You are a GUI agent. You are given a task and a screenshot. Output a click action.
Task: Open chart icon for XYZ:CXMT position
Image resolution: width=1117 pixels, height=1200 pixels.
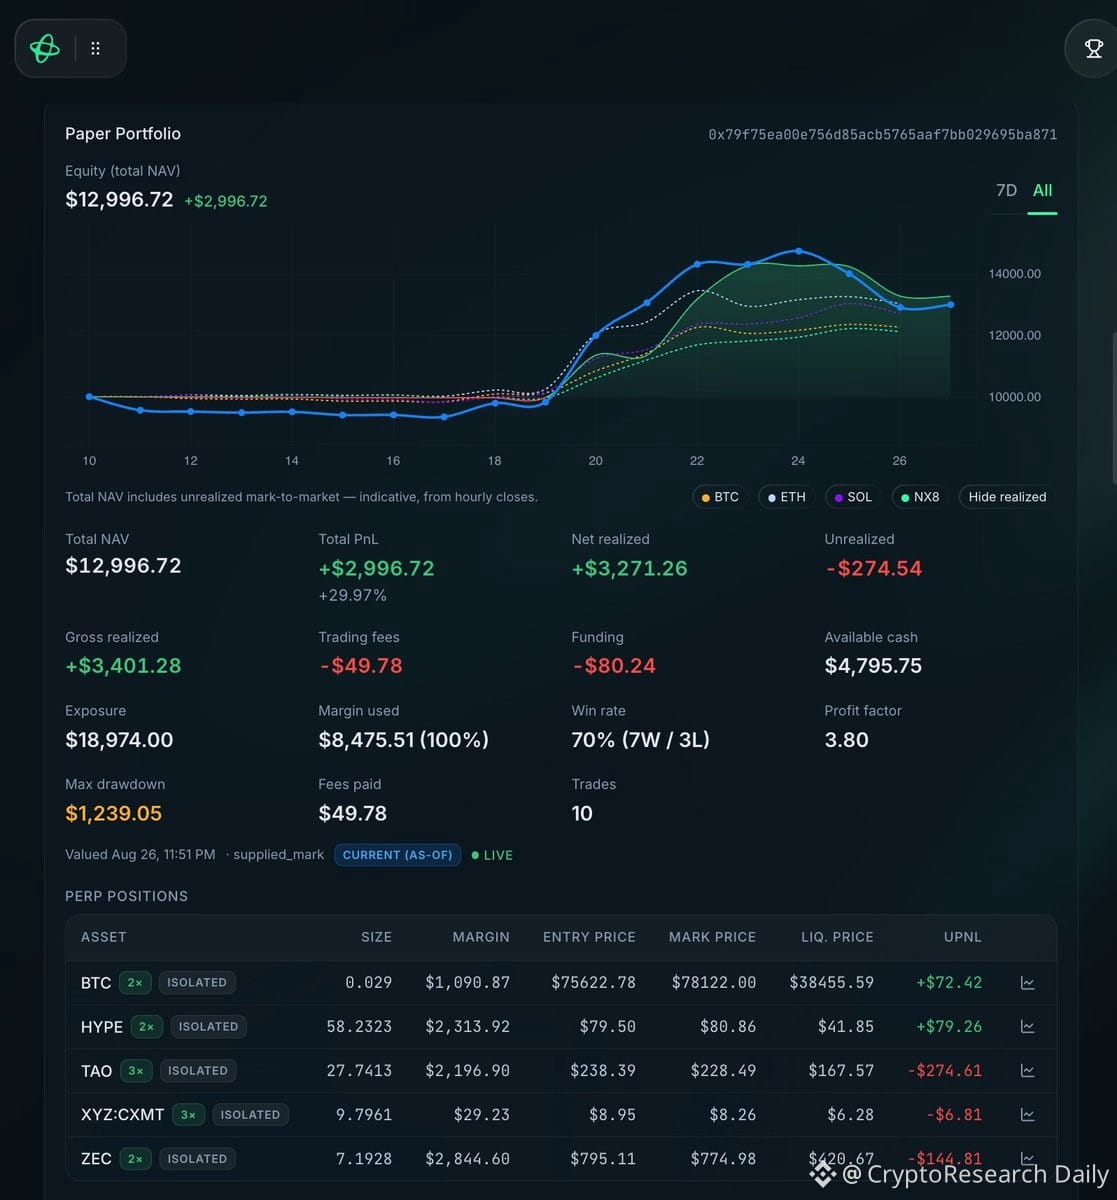[1027, 1115]
